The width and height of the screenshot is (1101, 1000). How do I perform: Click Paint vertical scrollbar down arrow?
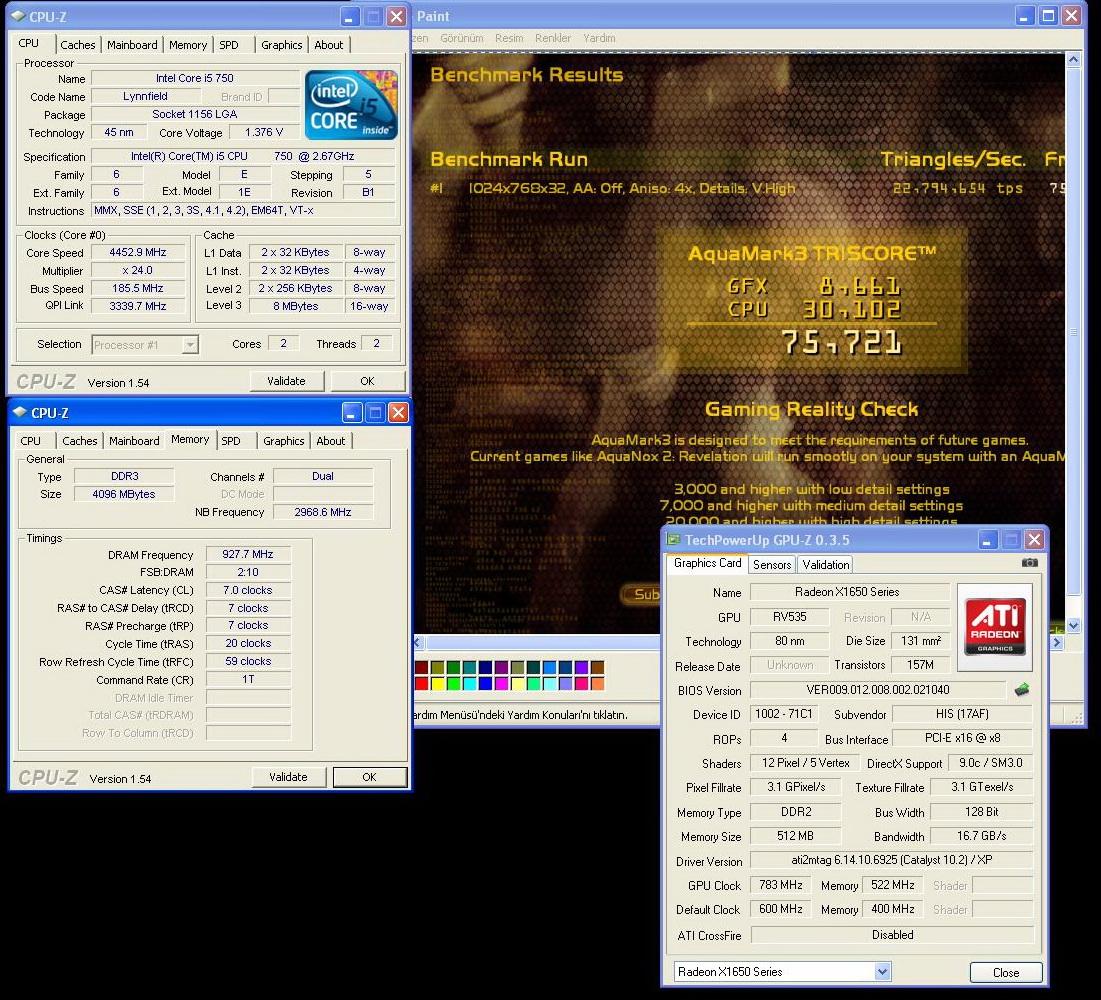[x=1073, y=625]
